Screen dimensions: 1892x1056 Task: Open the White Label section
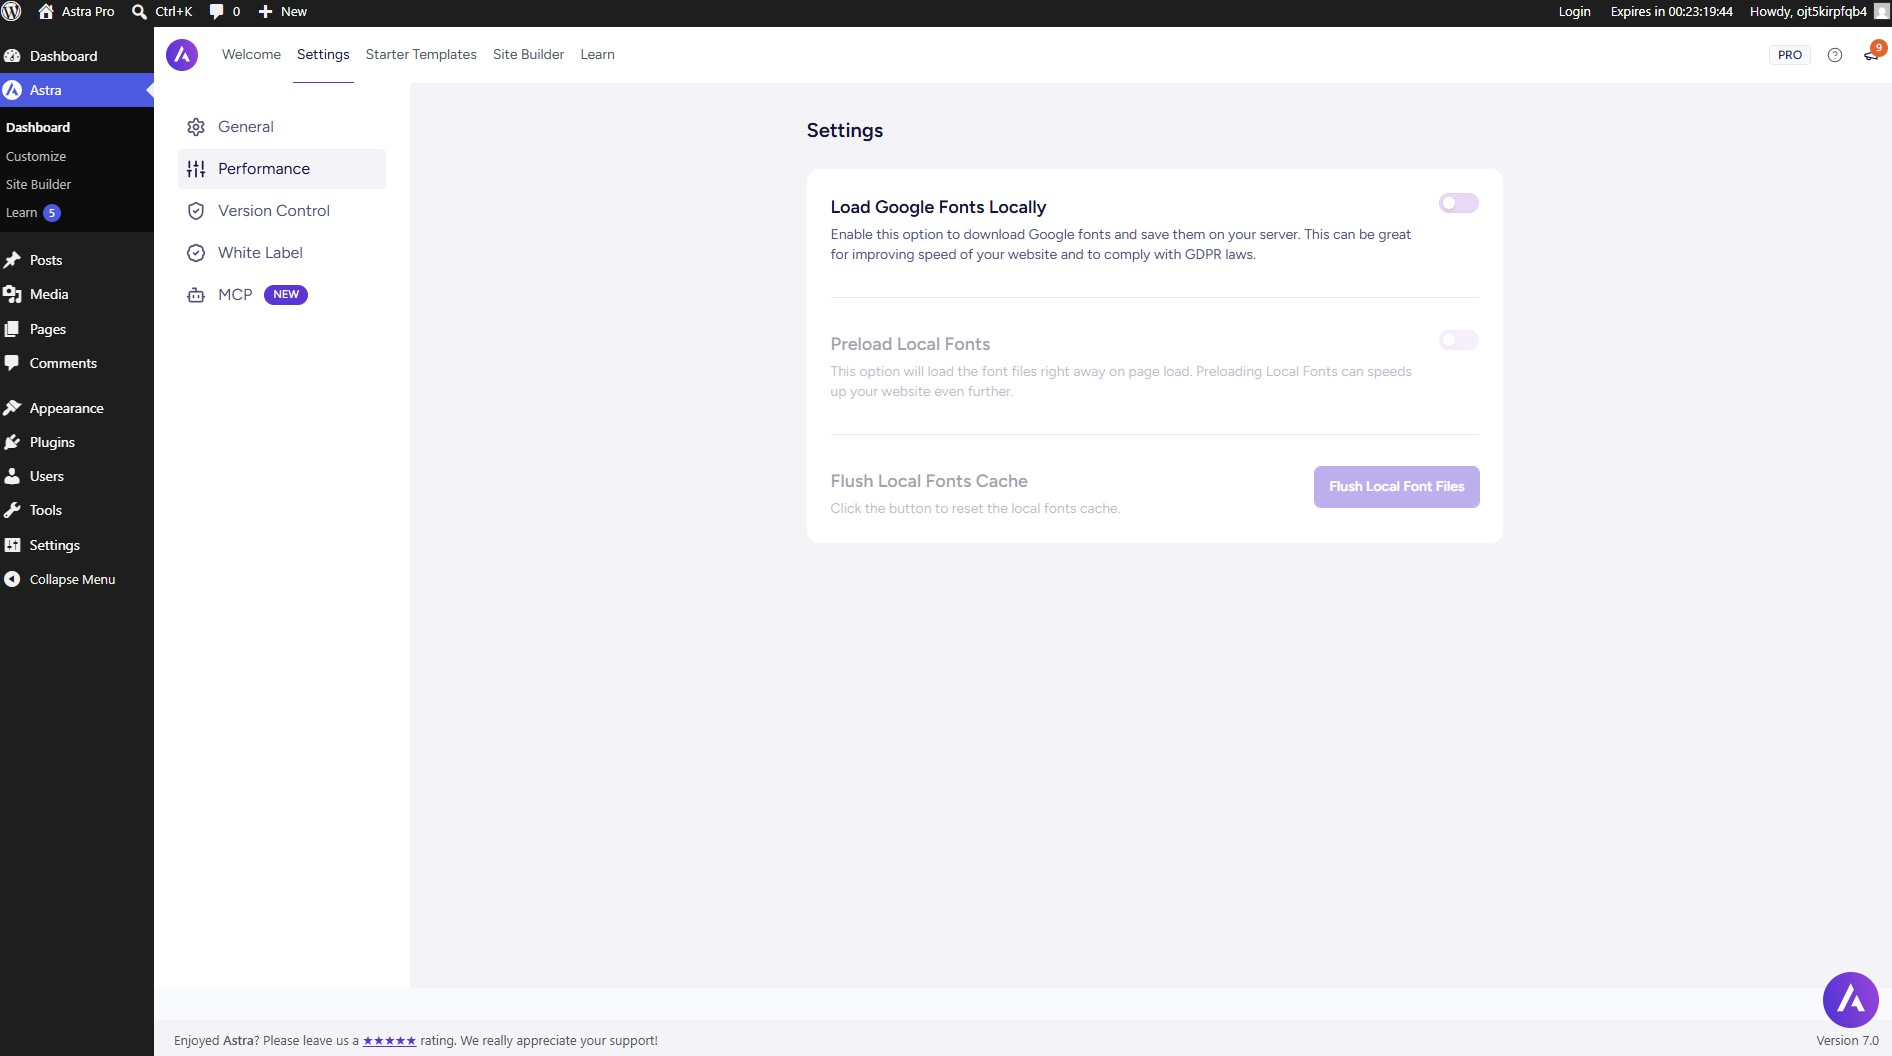click(x=281, y=253)
